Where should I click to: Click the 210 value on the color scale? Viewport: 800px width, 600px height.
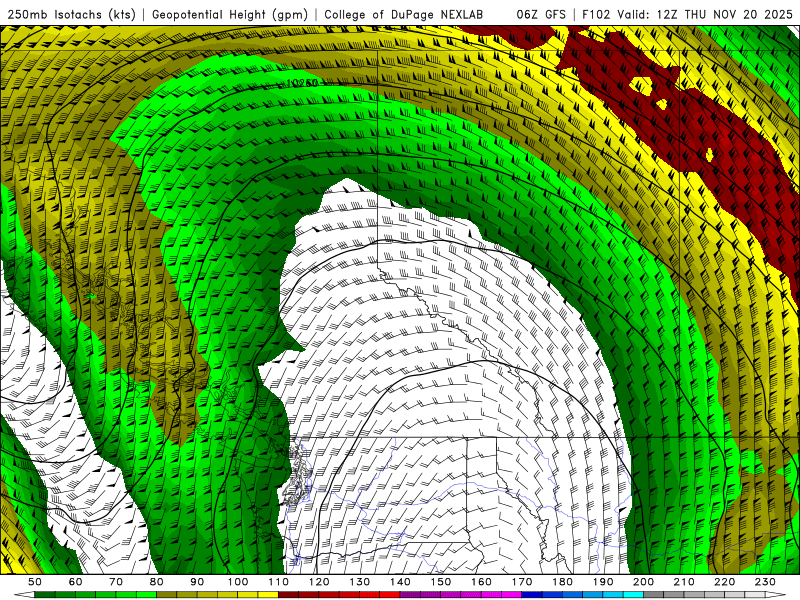click(x=684, y=582)
